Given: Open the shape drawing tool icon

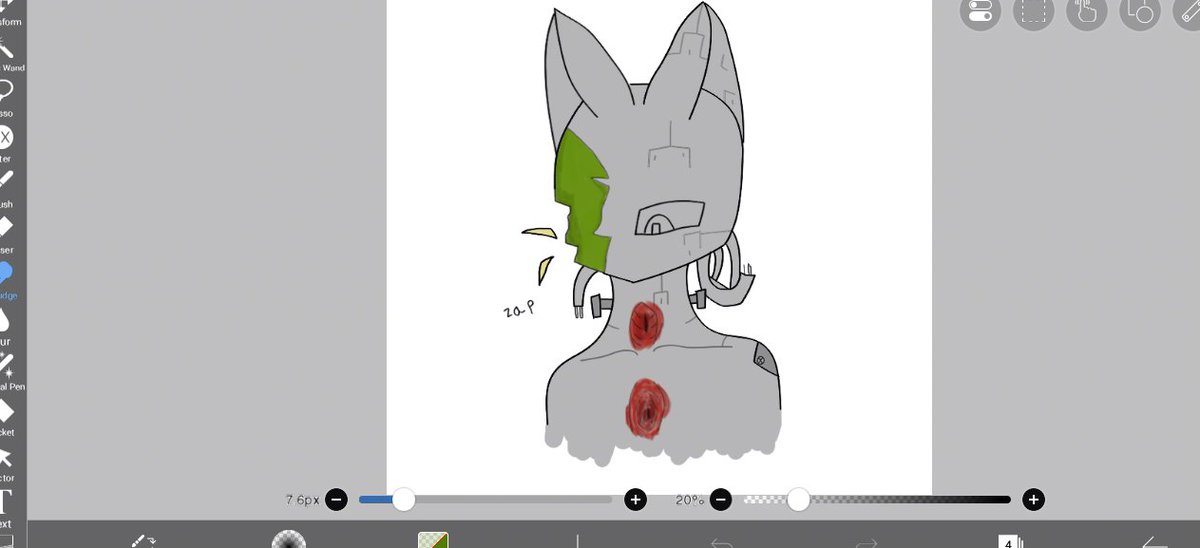Looking at the screenshot, I should coord(1139,12).
